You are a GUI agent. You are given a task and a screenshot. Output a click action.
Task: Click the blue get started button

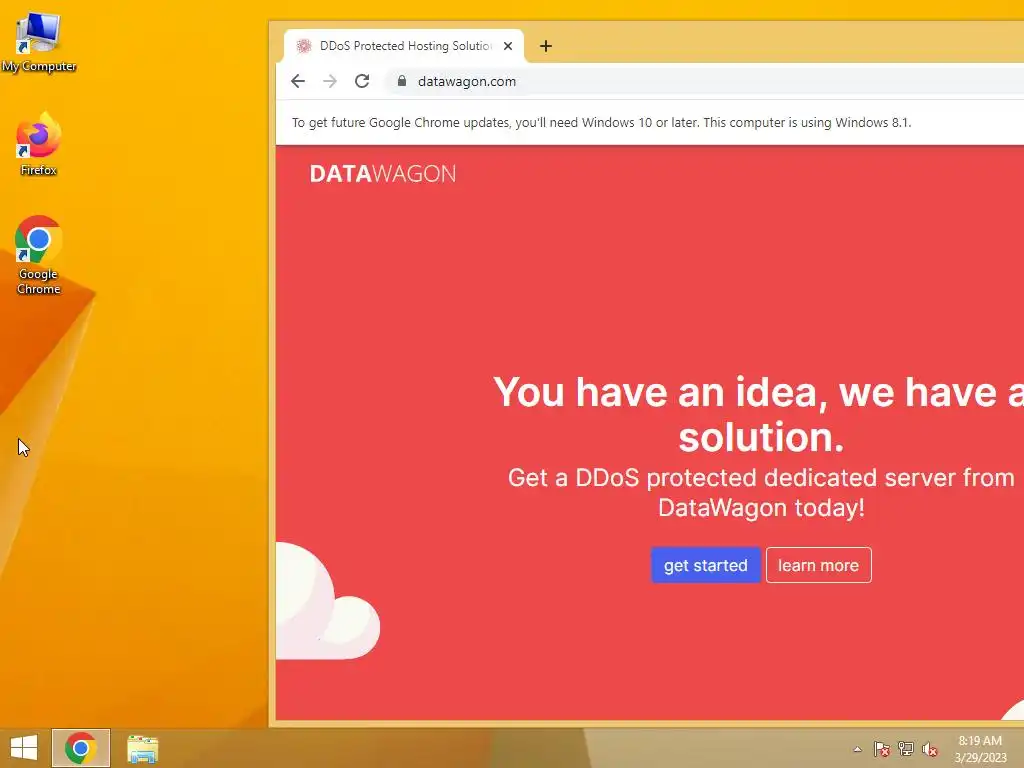705,565
